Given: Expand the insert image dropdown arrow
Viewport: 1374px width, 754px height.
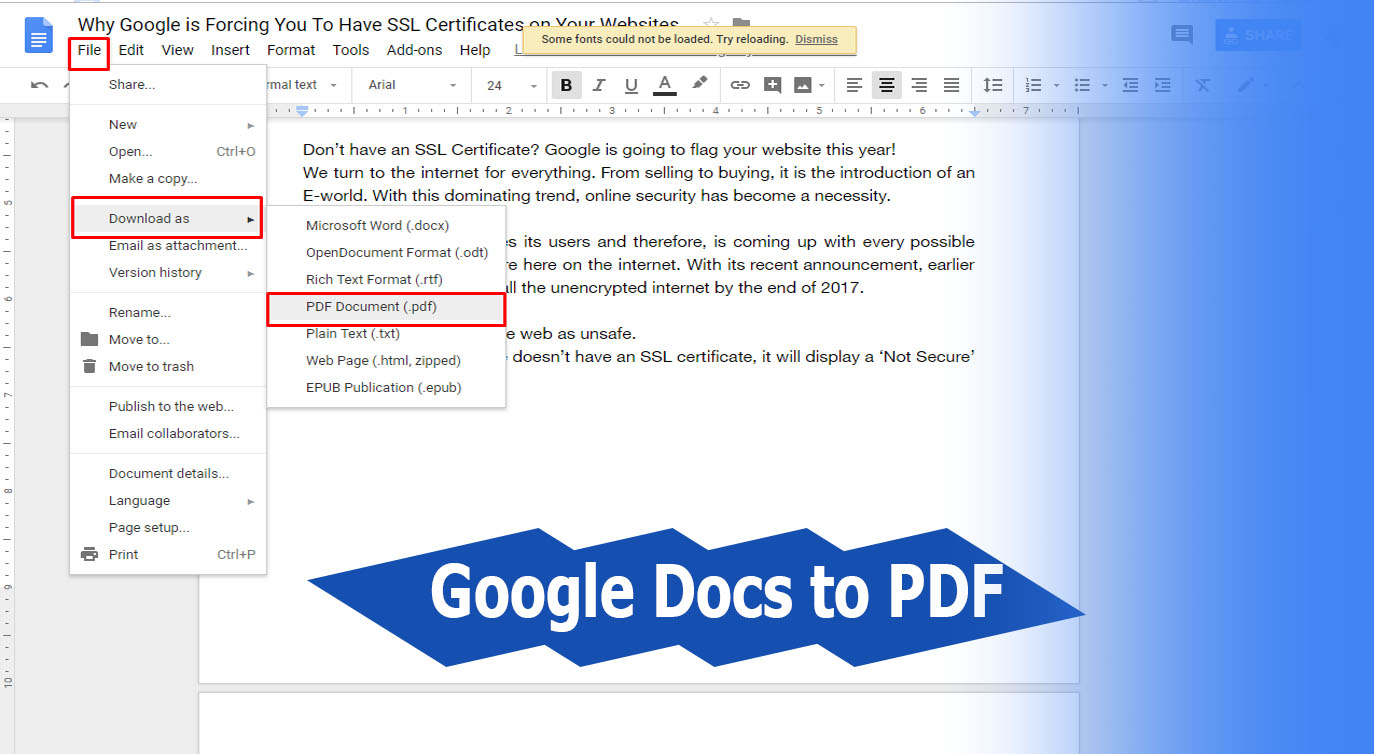Looking at the screenshot, I should coord(821,85).
